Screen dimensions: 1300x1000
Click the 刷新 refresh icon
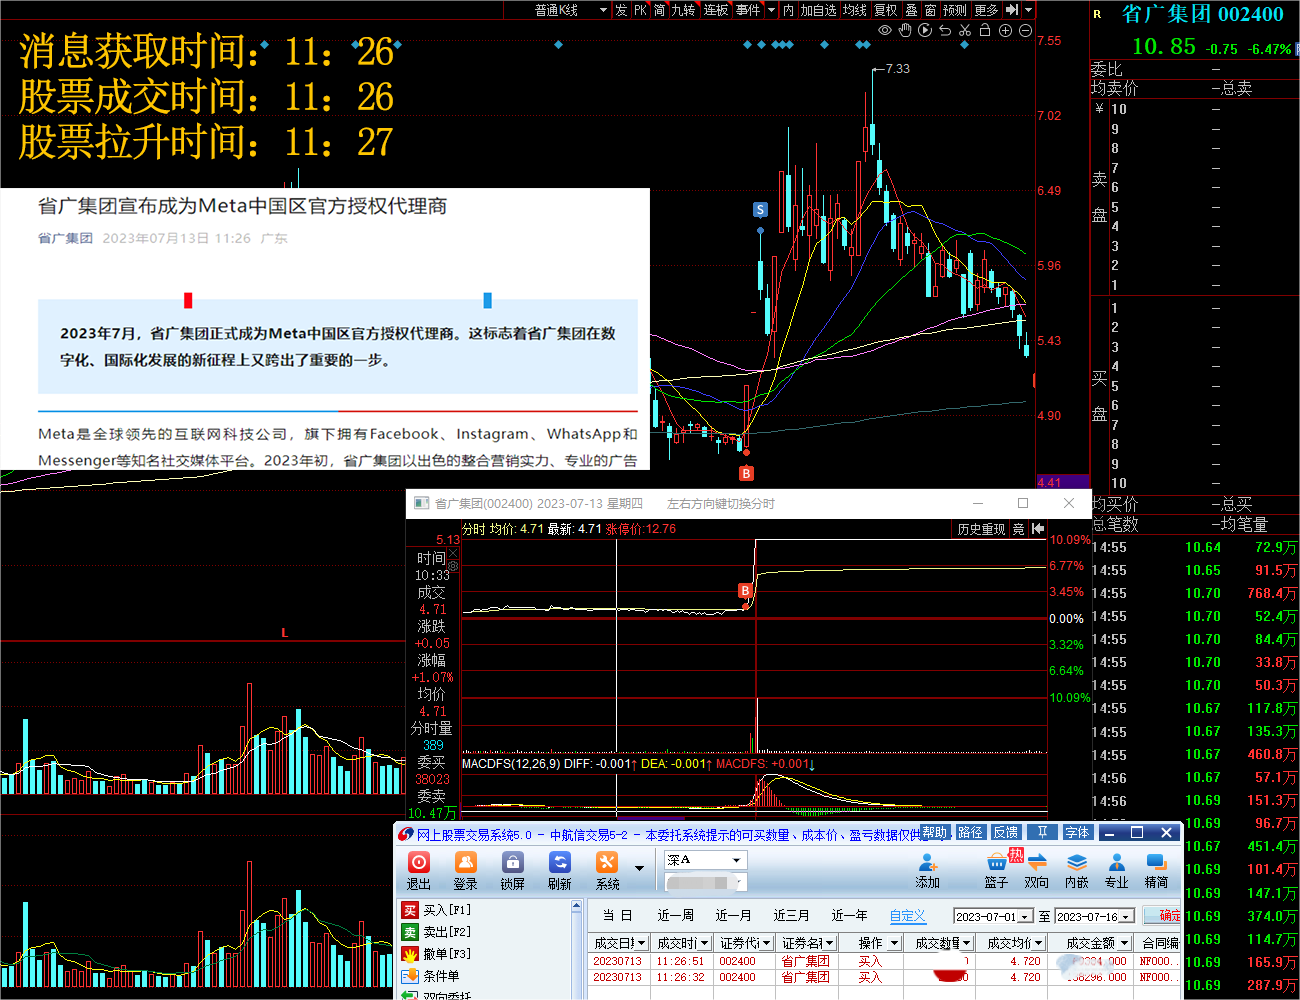click(x=560, y=870)
